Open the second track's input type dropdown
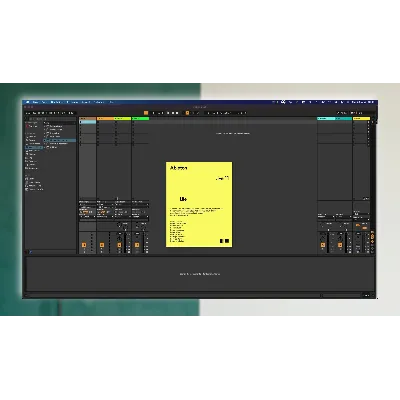 105,205
